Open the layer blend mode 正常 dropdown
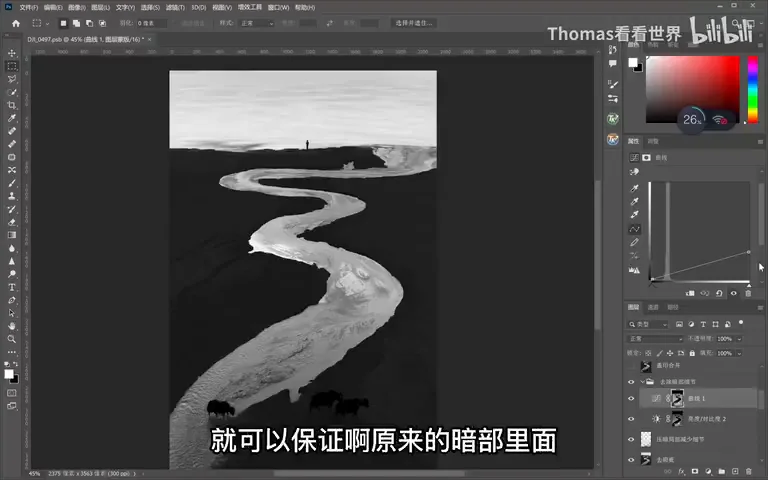Image resolution: width=768 pixels, height=480 pixels. coord(655,338)
